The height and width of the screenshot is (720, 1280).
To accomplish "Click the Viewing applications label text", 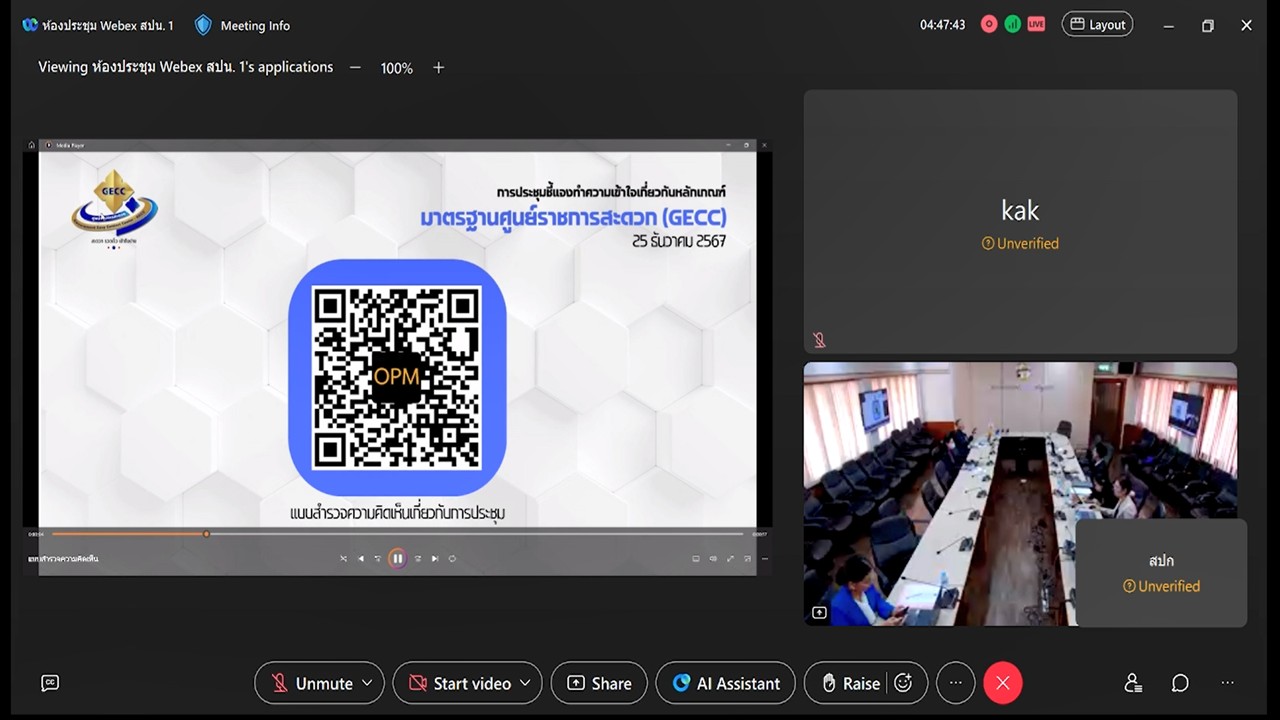I will pyautogui.click(x=186, y=67).
